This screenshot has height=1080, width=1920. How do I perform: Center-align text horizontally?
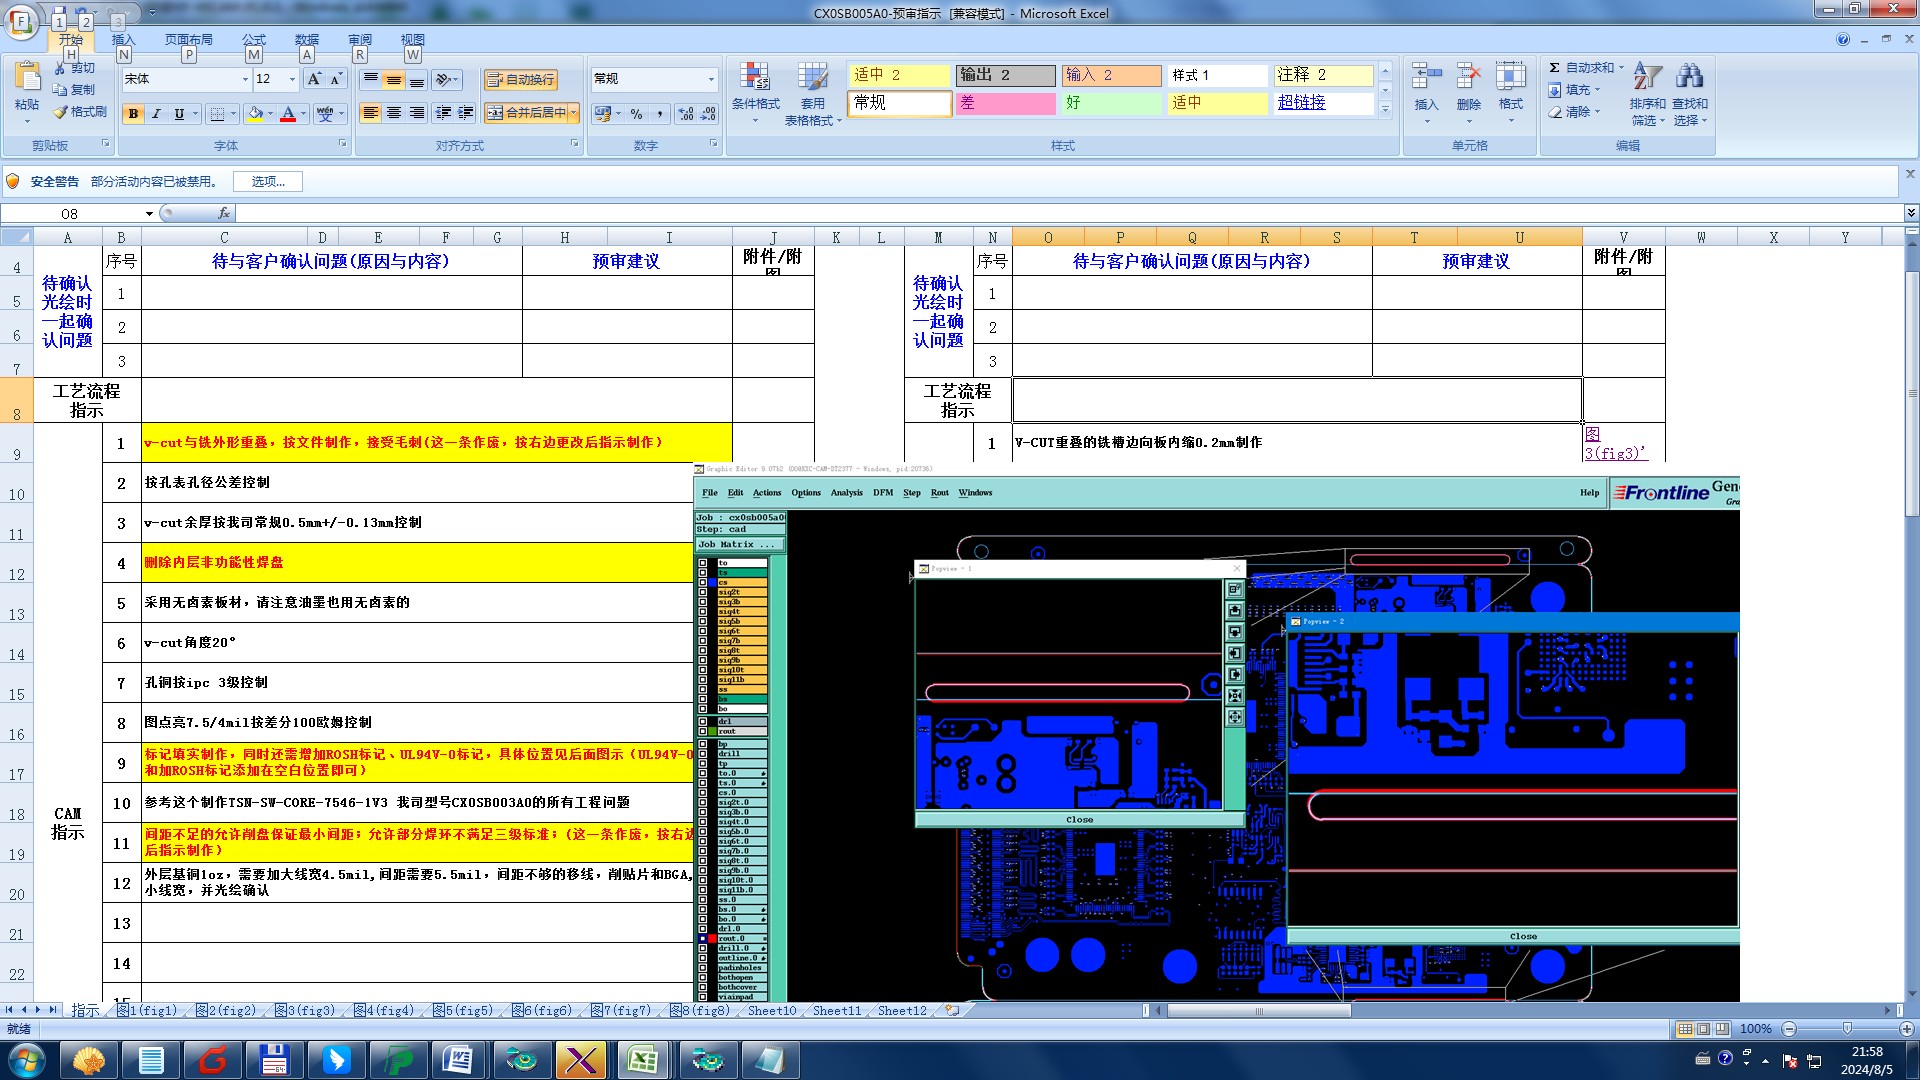coord(394,113)
